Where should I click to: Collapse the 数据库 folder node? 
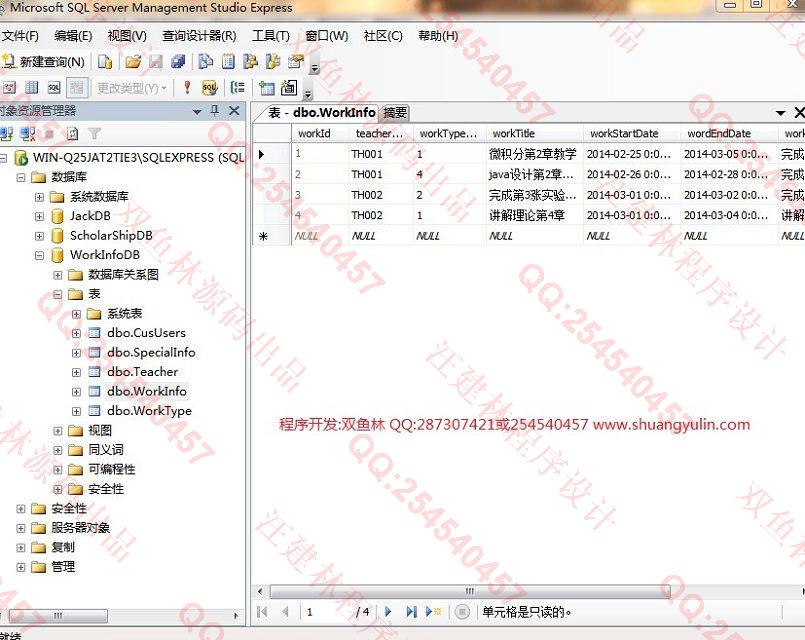coord(21,178)
